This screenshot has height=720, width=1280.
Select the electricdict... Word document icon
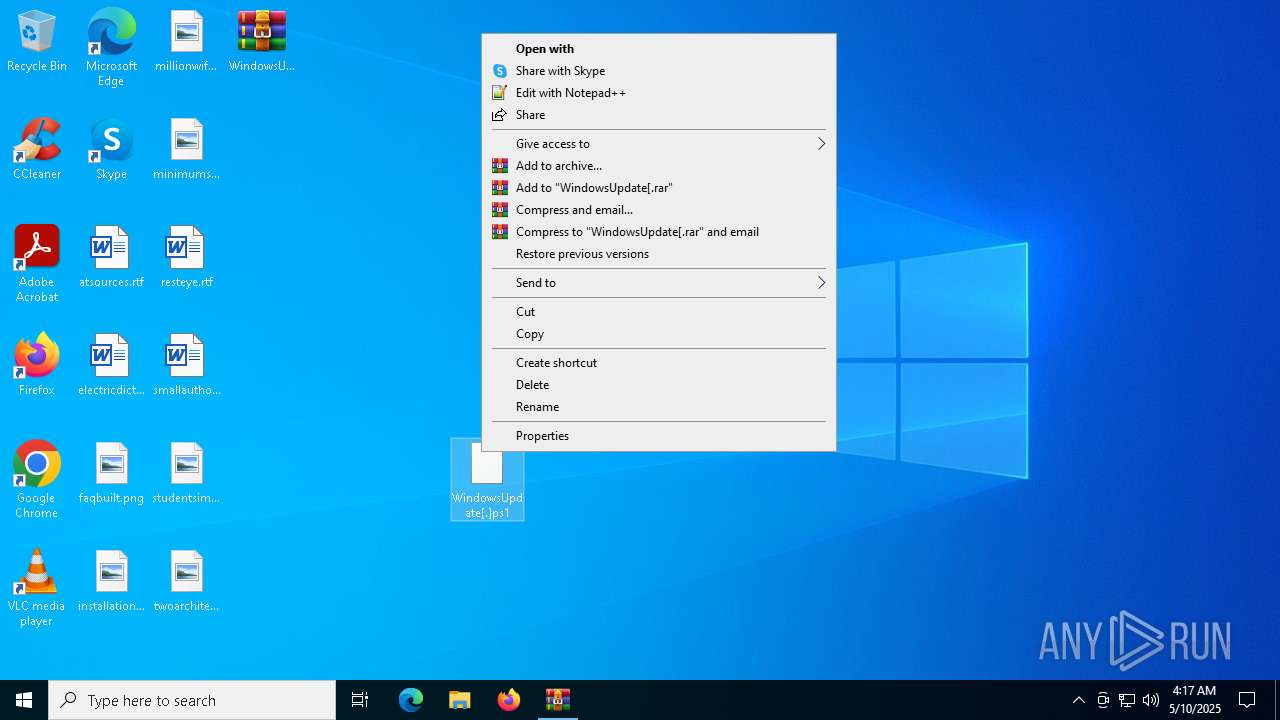tap(111, 366)
